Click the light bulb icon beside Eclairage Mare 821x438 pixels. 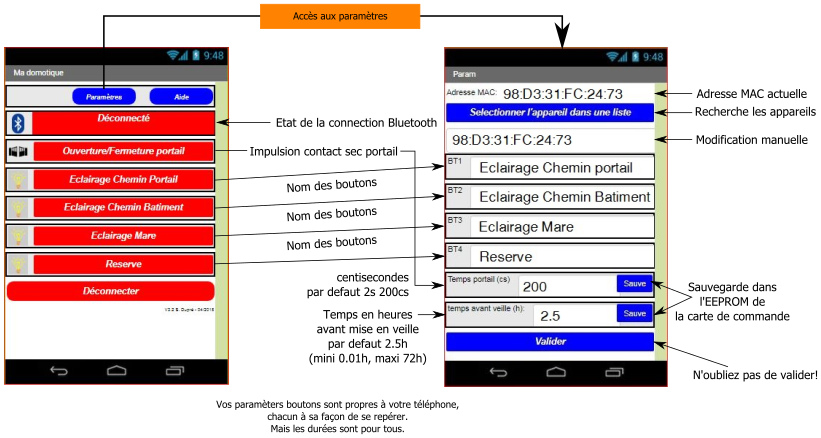click(18, 236)
